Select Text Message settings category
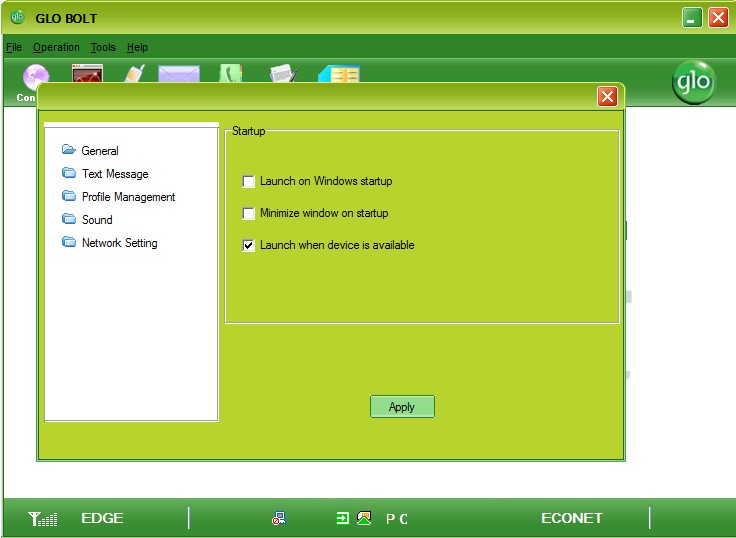The image size is (736, 538). (x=115, y=174)
